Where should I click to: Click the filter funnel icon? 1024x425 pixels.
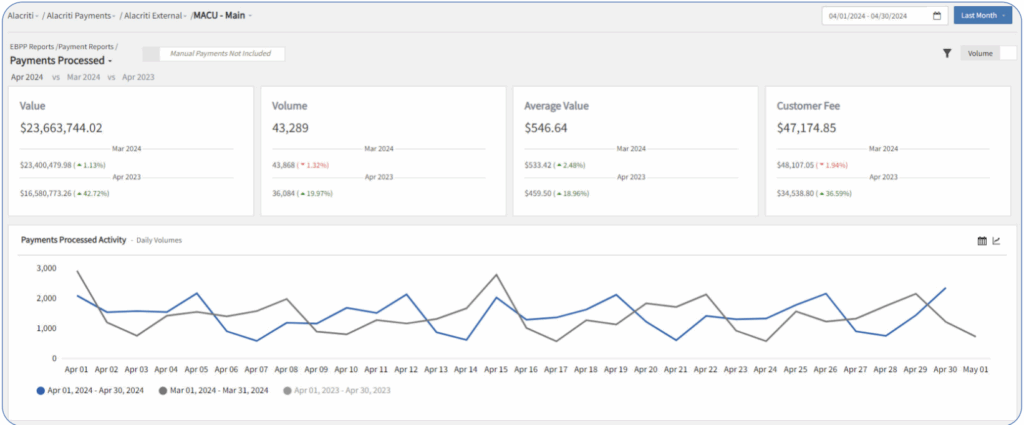tap(946, 54)
